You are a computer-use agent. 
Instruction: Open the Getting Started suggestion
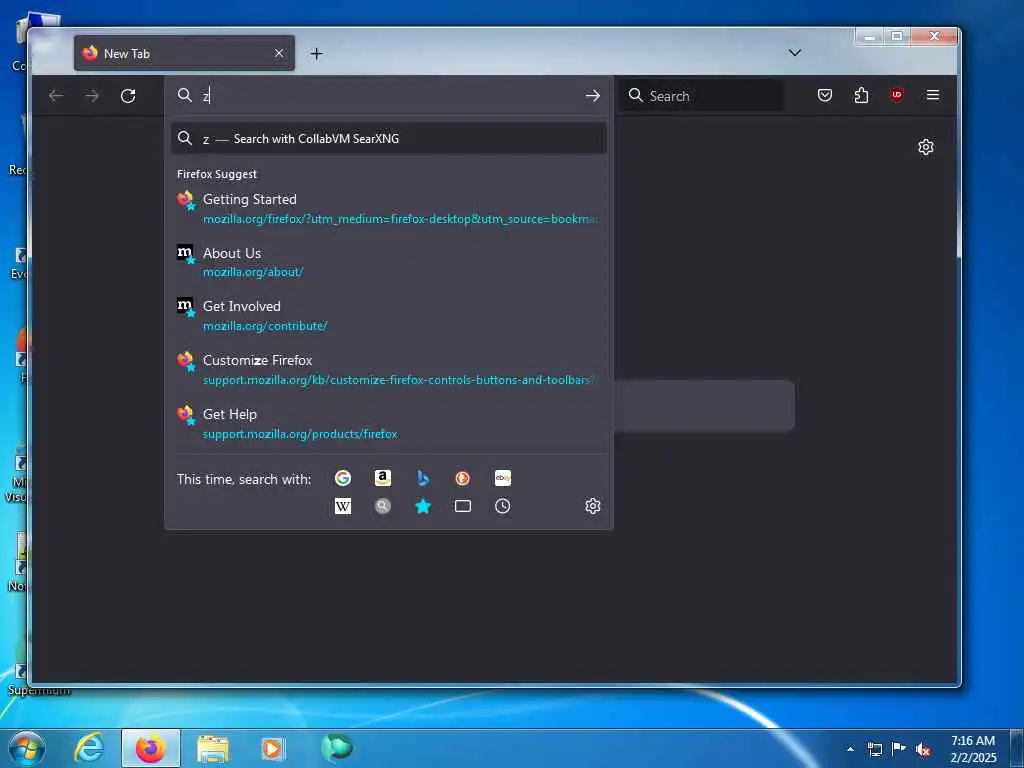click(x=389, y=208)
